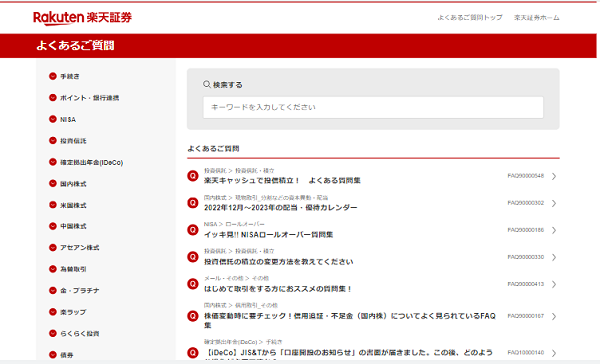Click the FAQ00000302 ID text
Image resolution: width=600 pixels, height=364 pixels.
pos(526,203)
